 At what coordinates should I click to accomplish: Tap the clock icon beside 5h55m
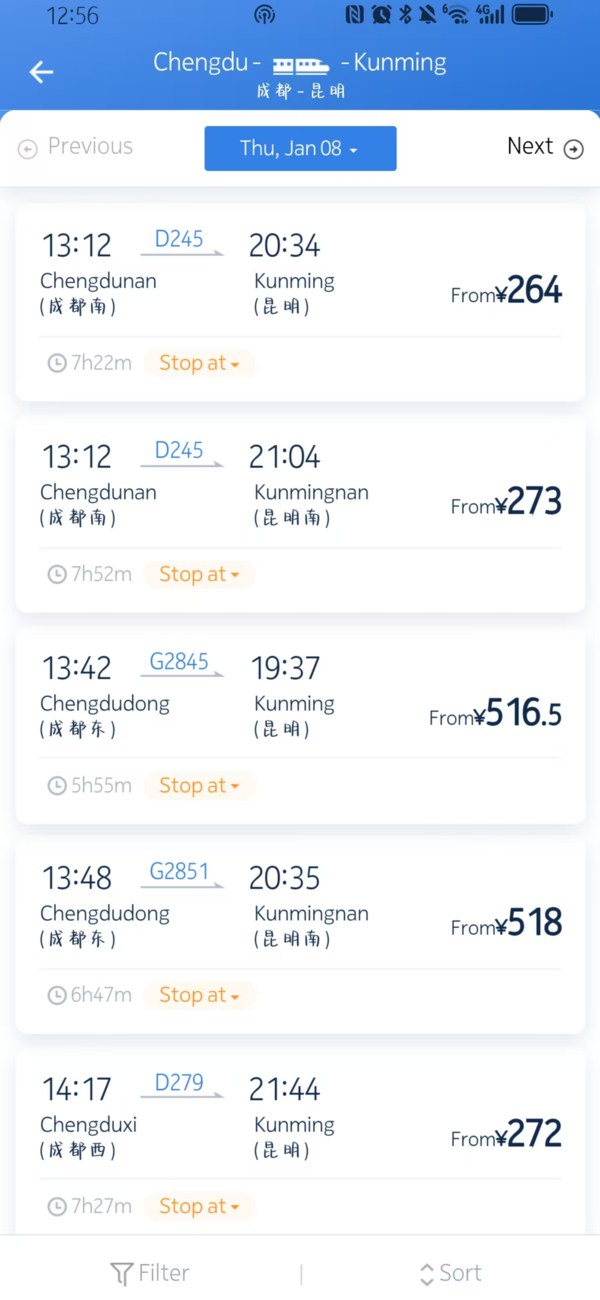click(x=57, y=786)
